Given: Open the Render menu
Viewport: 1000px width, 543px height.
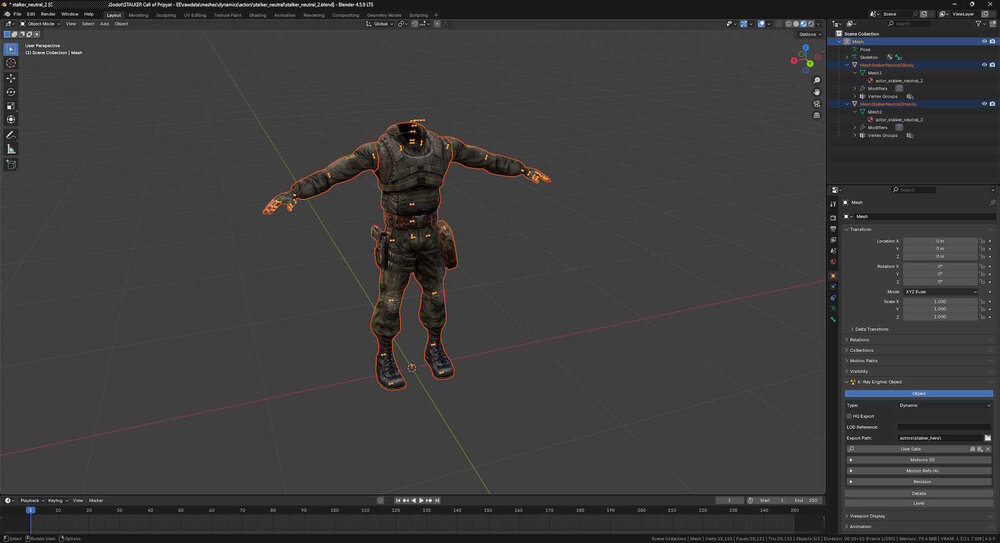Looking at the screenshot, I should (48, 14).
